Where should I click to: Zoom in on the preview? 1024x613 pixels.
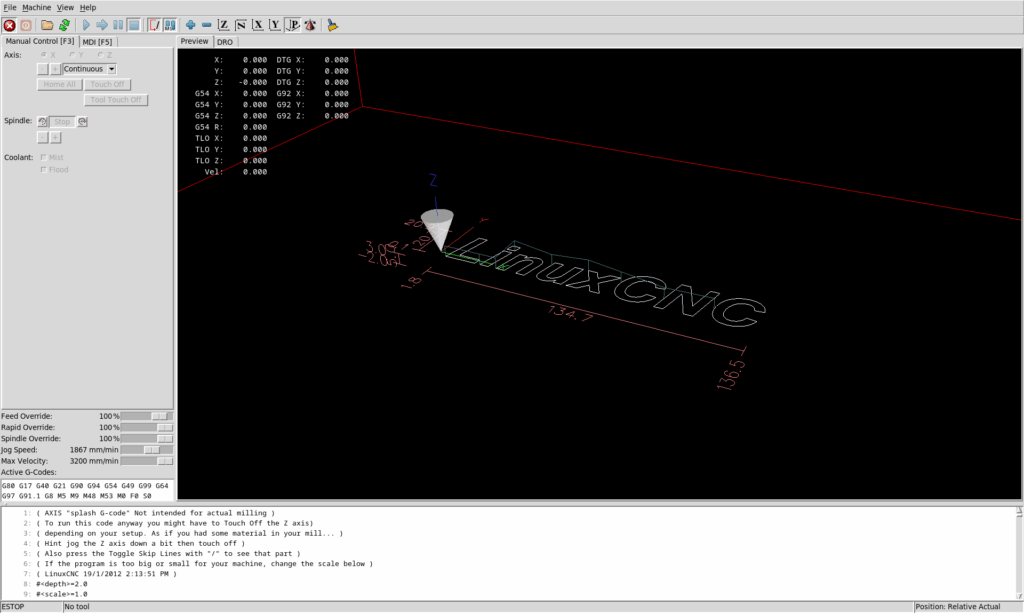191,24
